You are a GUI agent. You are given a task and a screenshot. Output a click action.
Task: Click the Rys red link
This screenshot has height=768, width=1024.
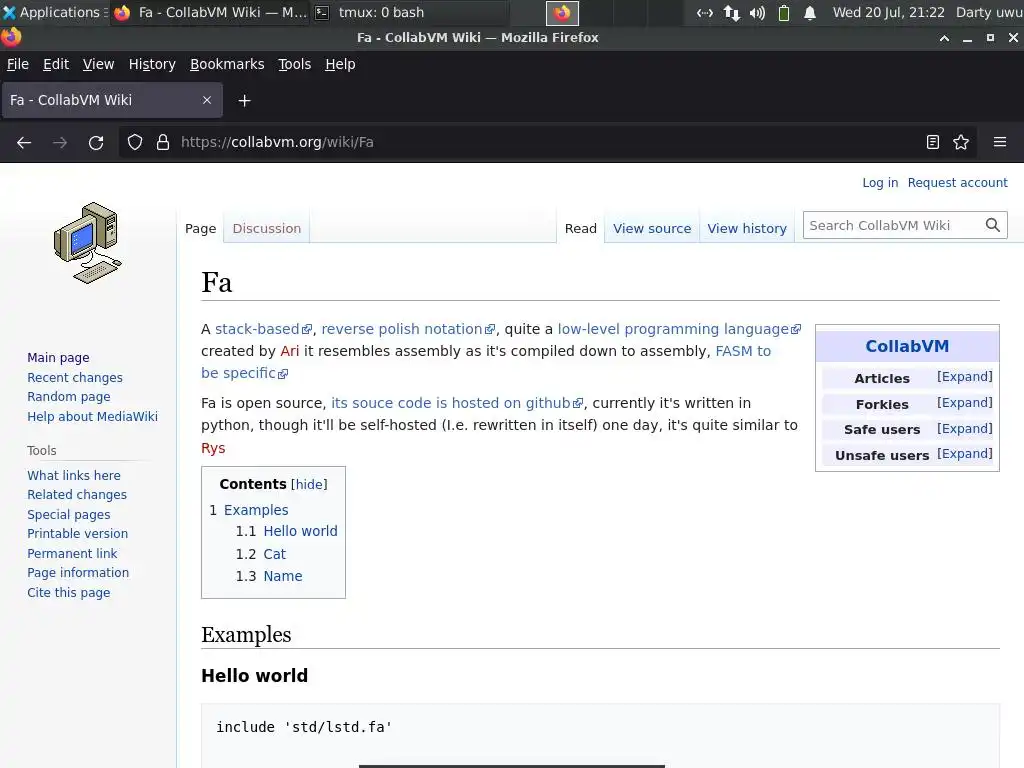(x=213, y=448)
